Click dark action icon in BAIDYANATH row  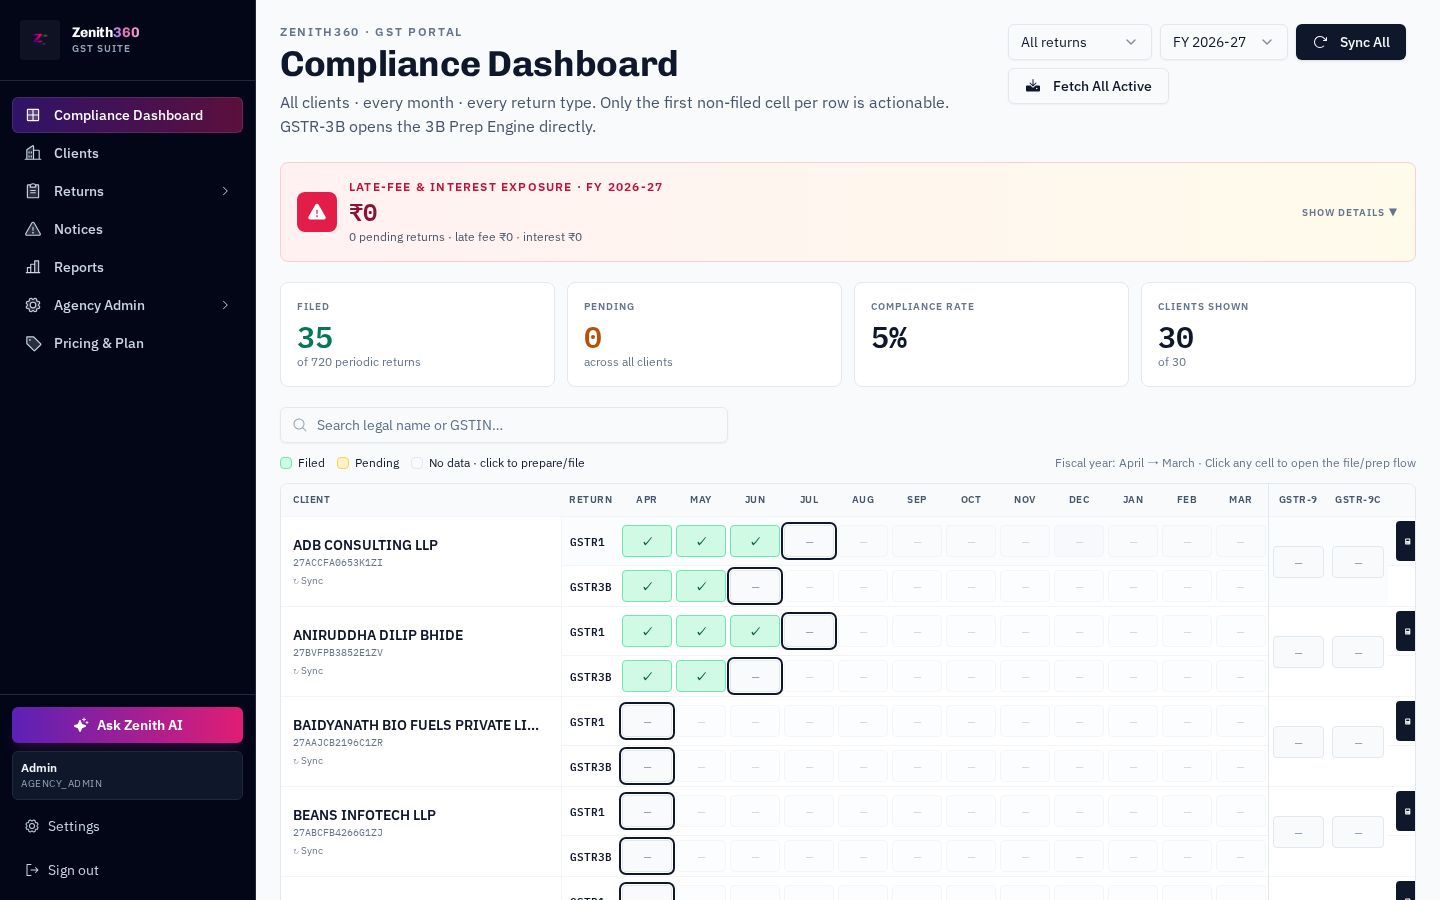pos(1406,721)
